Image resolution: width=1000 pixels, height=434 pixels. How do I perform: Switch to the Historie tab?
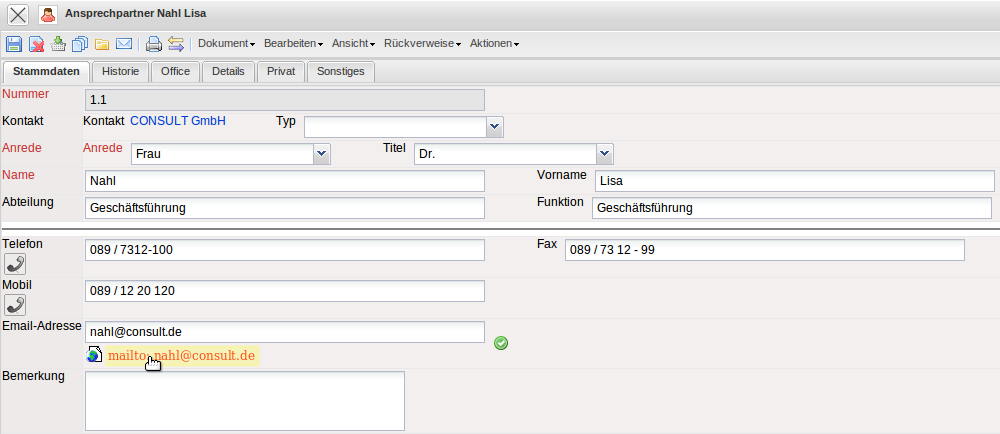[x=121, y=72]
